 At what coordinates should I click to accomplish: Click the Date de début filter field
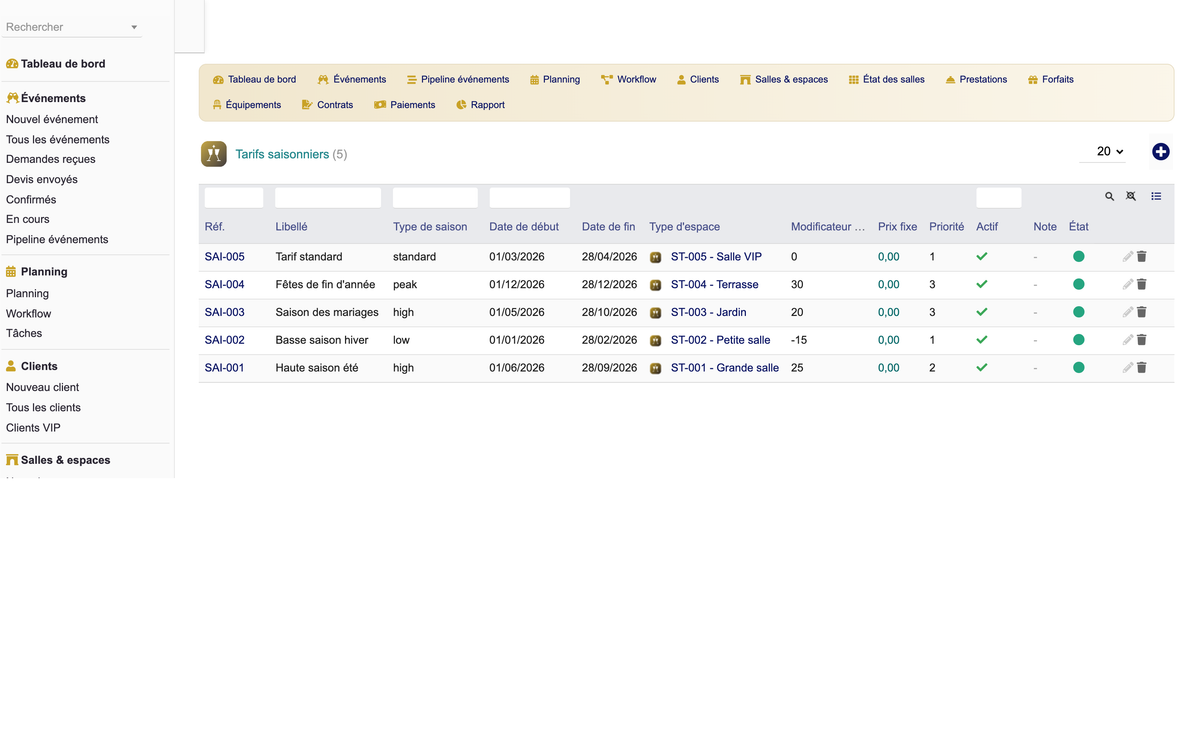530,198
